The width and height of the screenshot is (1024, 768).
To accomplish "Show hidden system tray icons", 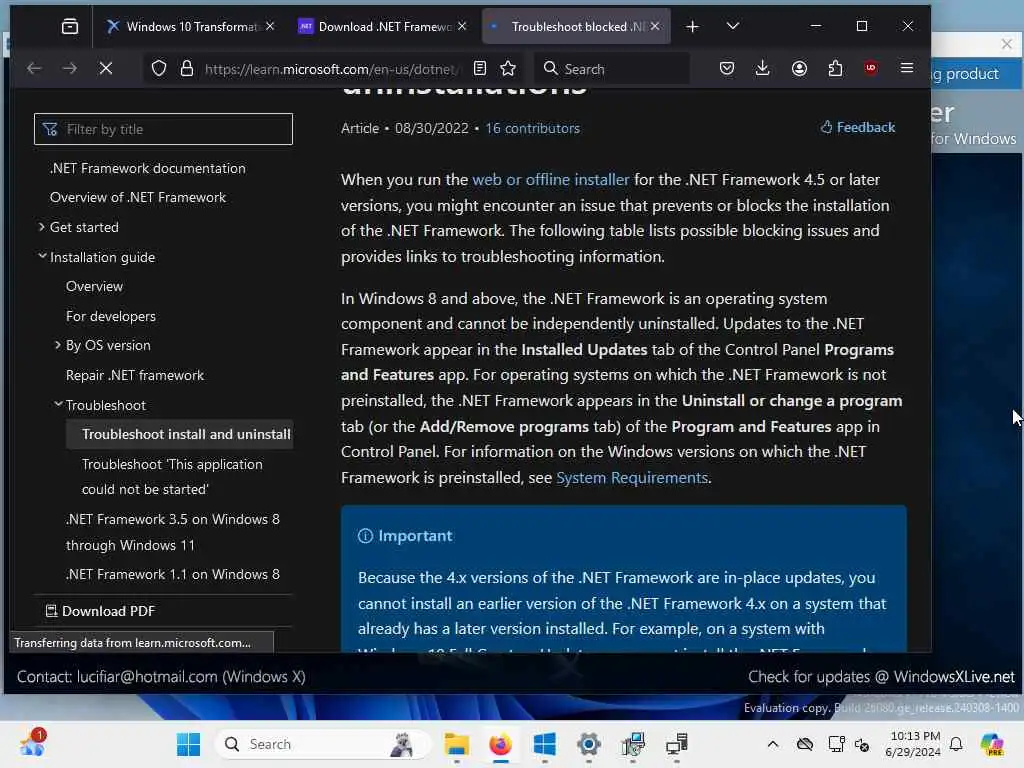I will tap(773, 744).
